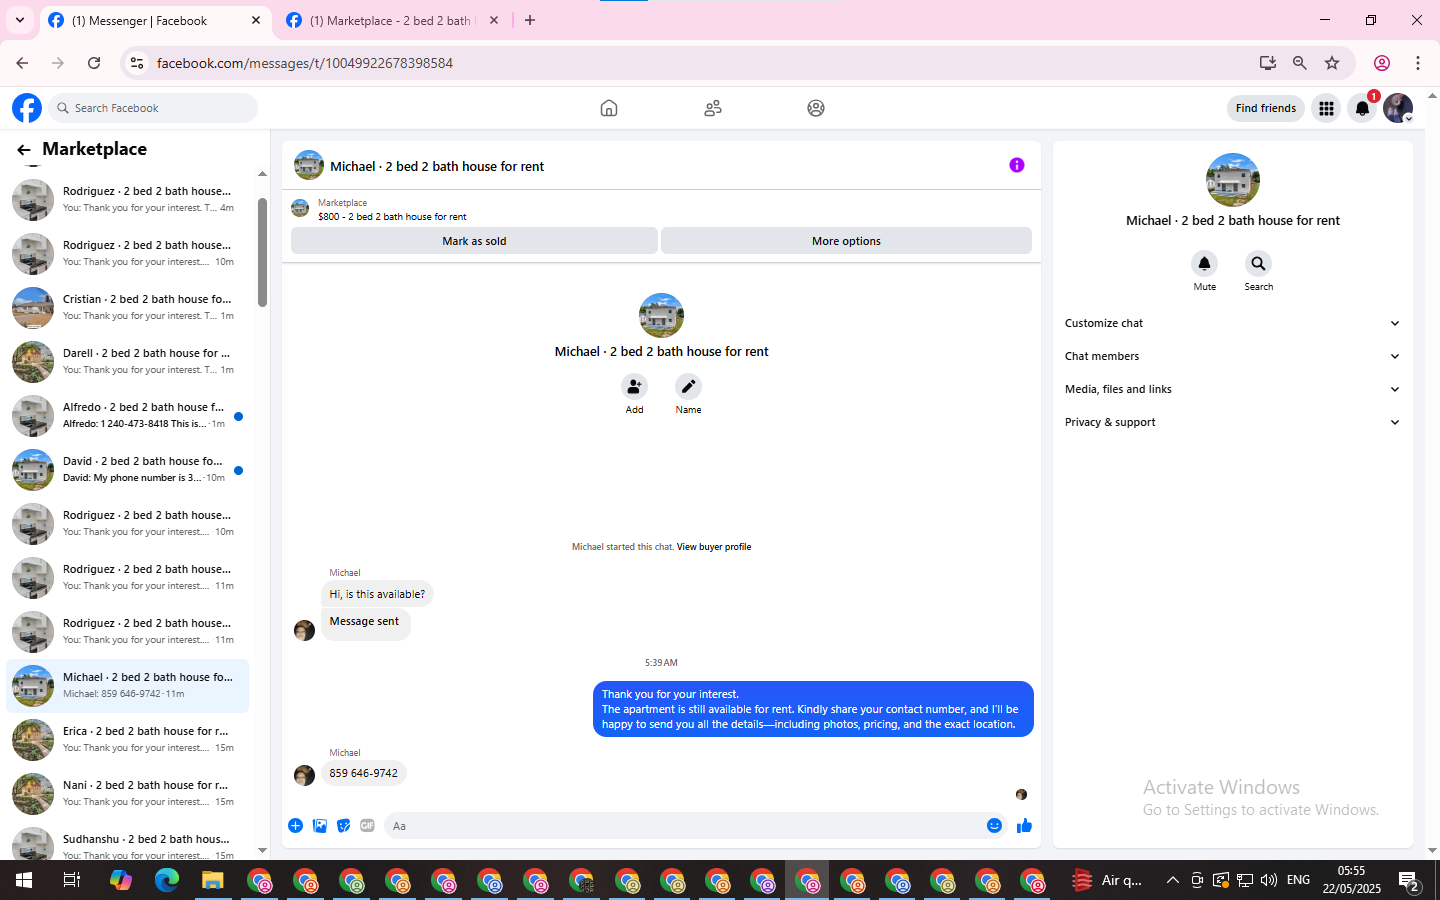The image size is (1440, 900).
Task: Click conversation list scrollbar thumb
Action: point(262,252)
